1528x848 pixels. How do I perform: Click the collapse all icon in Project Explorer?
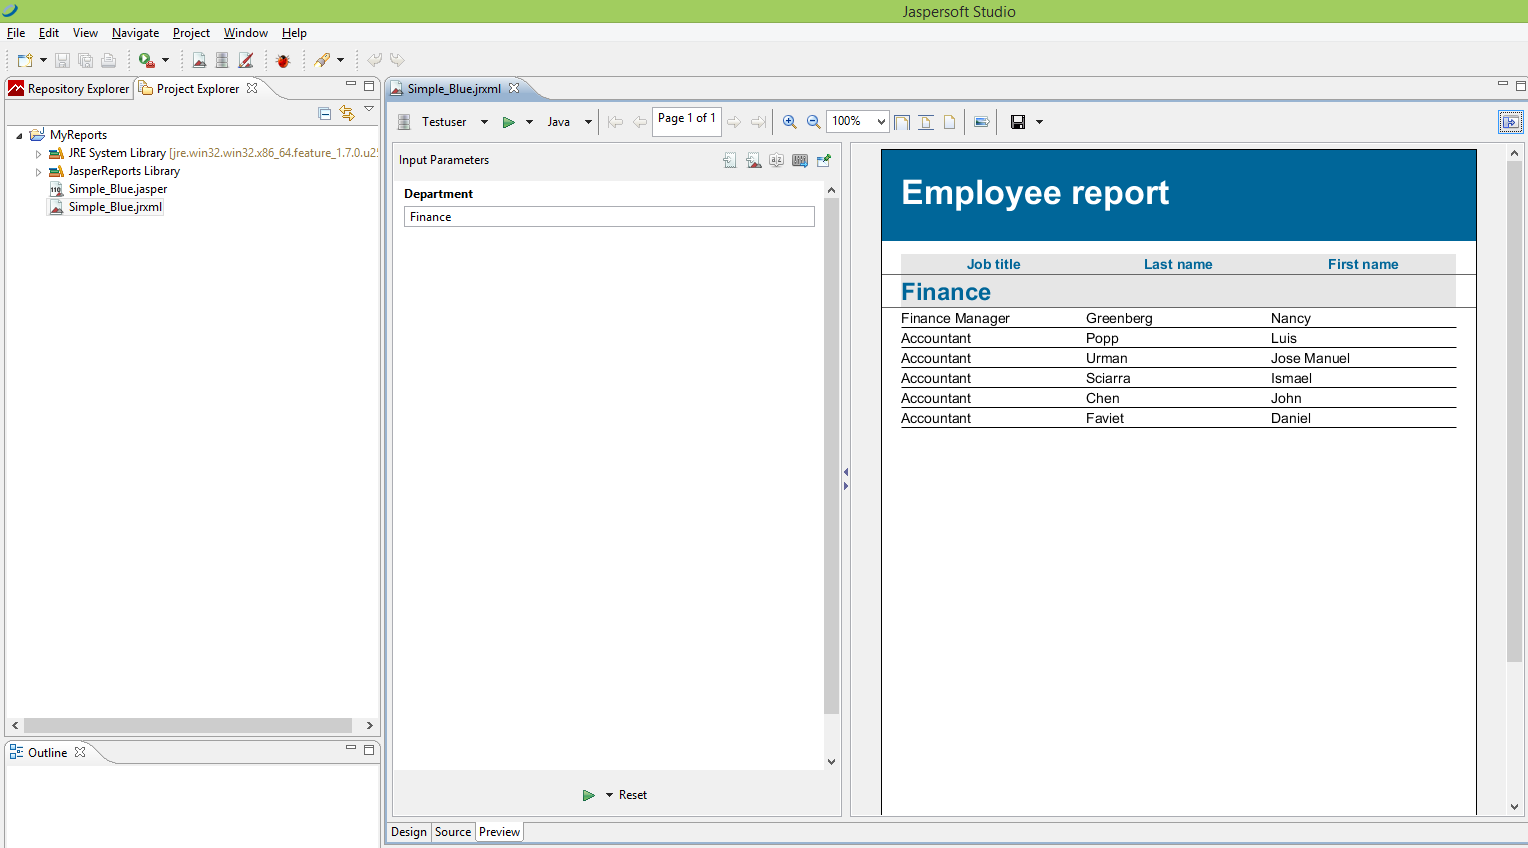pyautogui.click(x=324, y=113)
